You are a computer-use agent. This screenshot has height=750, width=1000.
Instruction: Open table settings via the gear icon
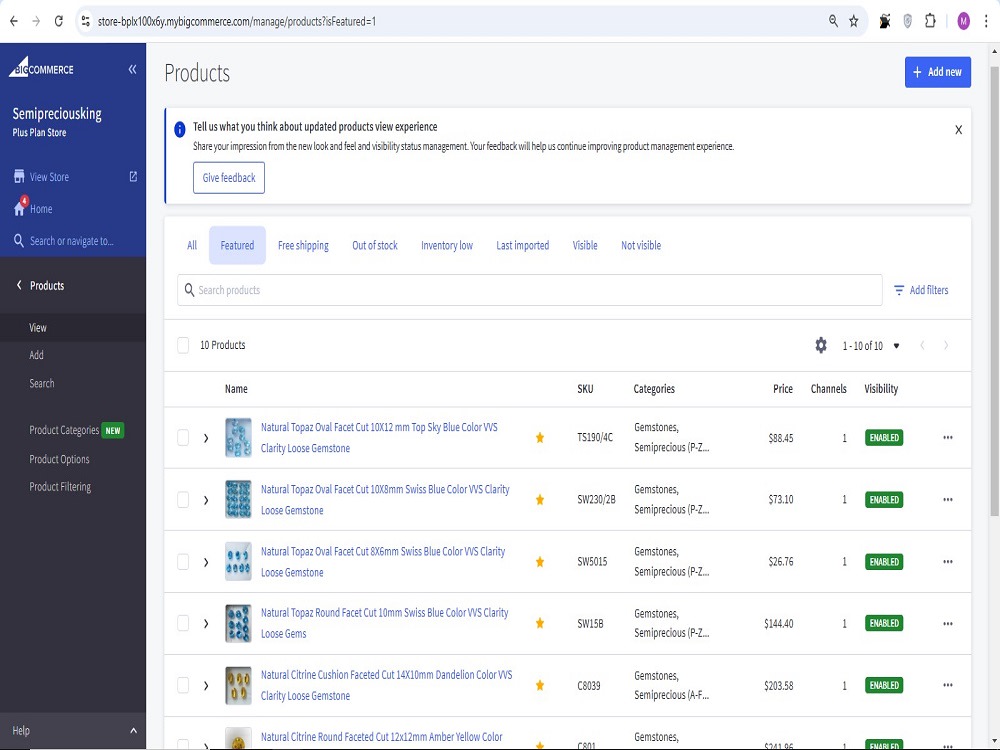tap(821, 345)
